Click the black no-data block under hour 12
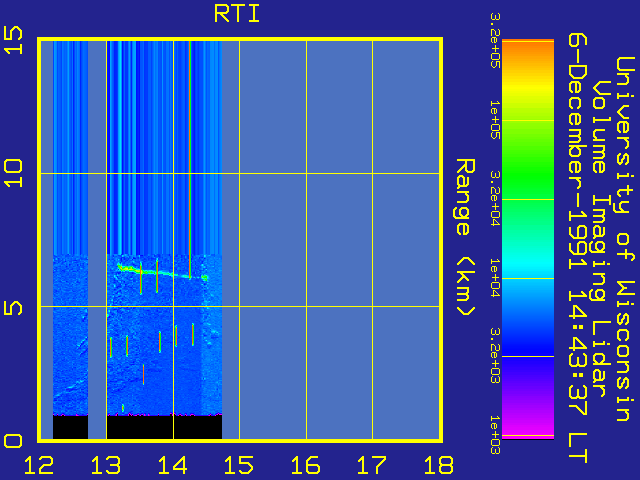Viewport: 640px width, 480px height. (x=70, y=427)
